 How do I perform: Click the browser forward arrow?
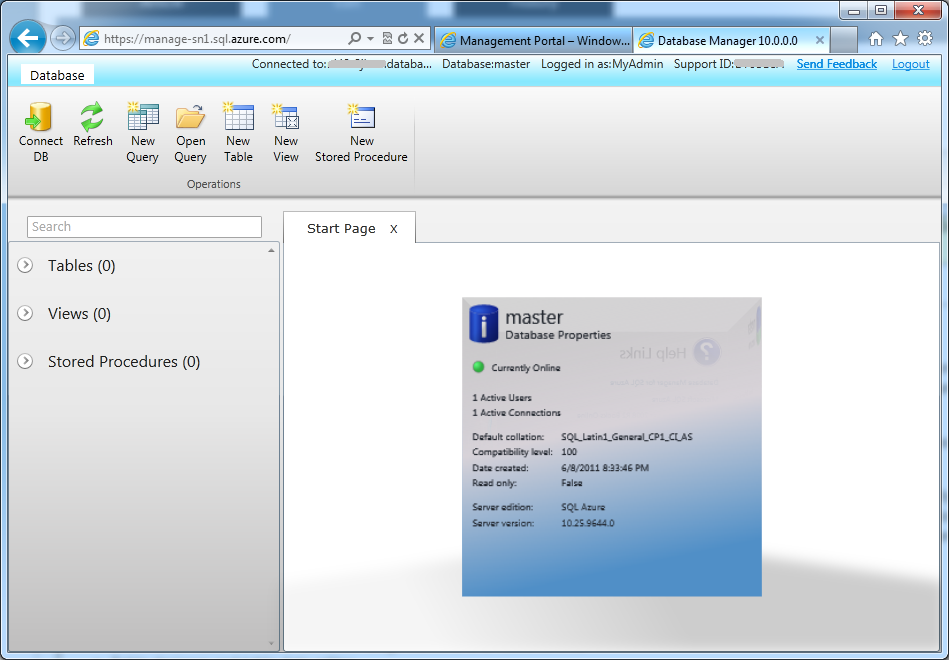[62, 39]
